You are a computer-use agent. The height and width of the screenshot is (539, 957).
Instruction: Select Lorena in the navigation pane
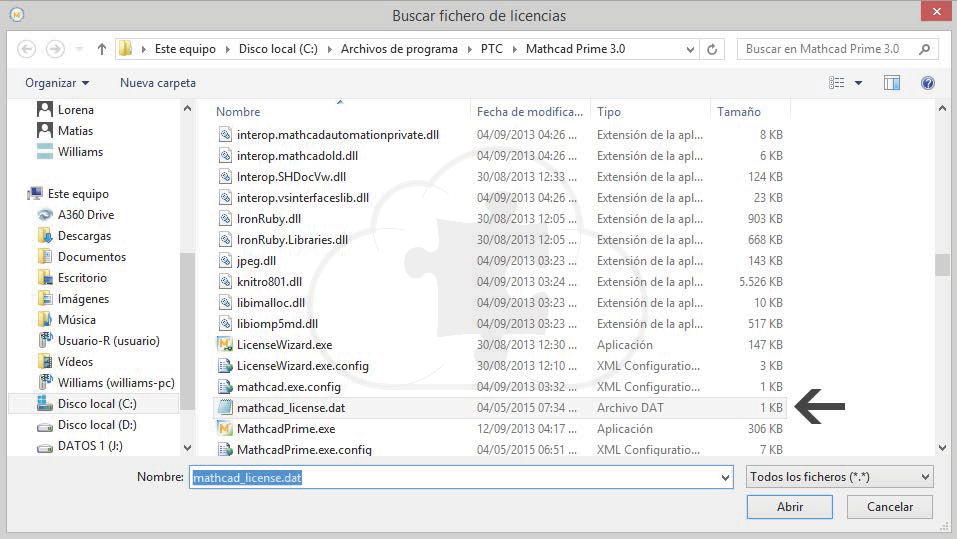click(66, 109)
